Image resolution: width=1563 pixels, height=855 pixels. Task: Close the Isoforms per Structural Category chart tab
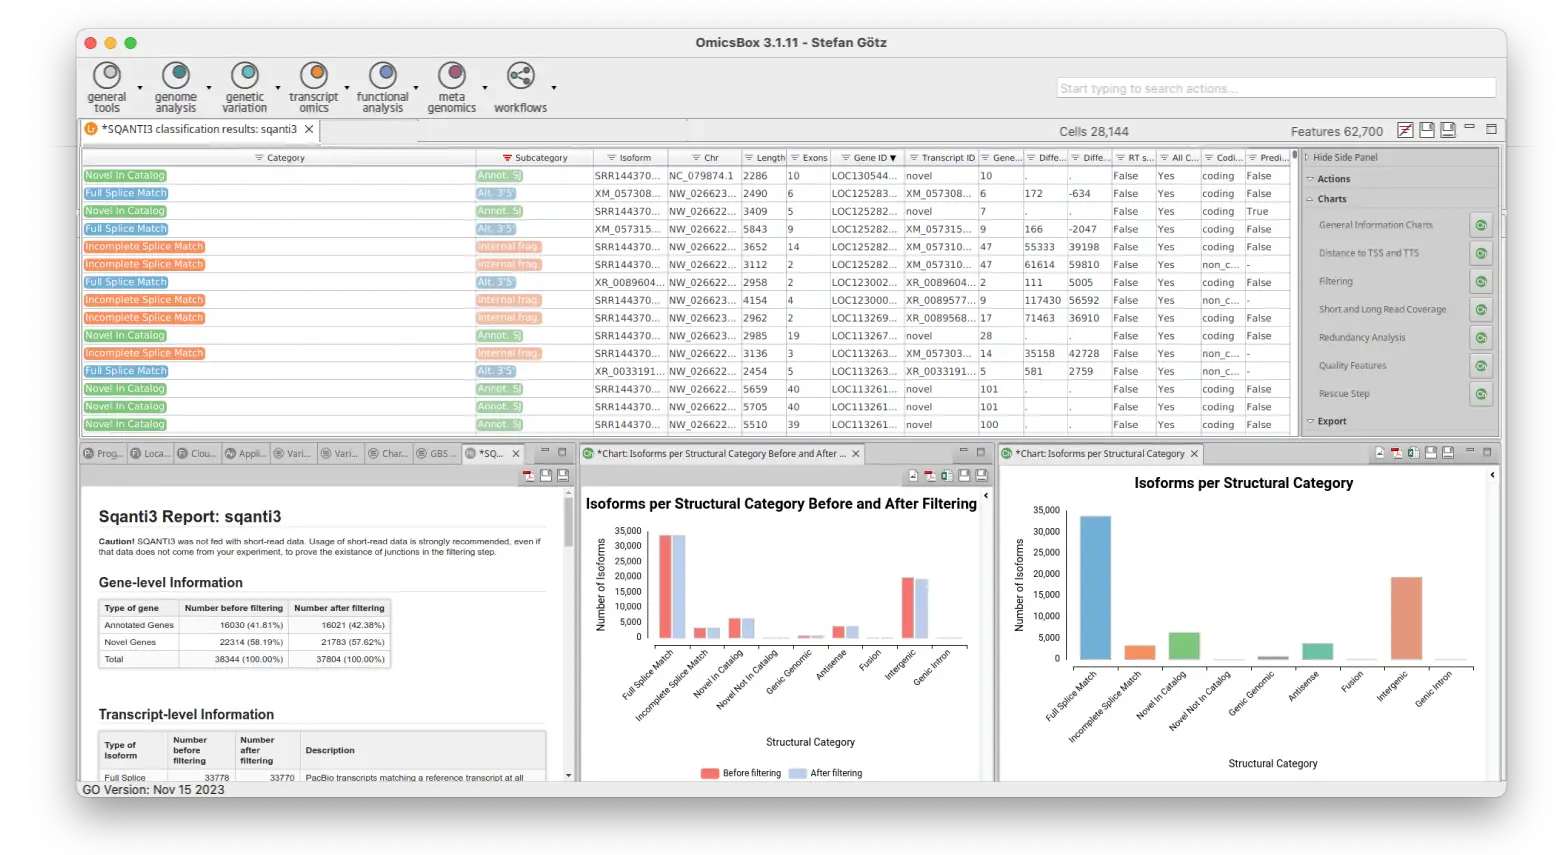1194,453
